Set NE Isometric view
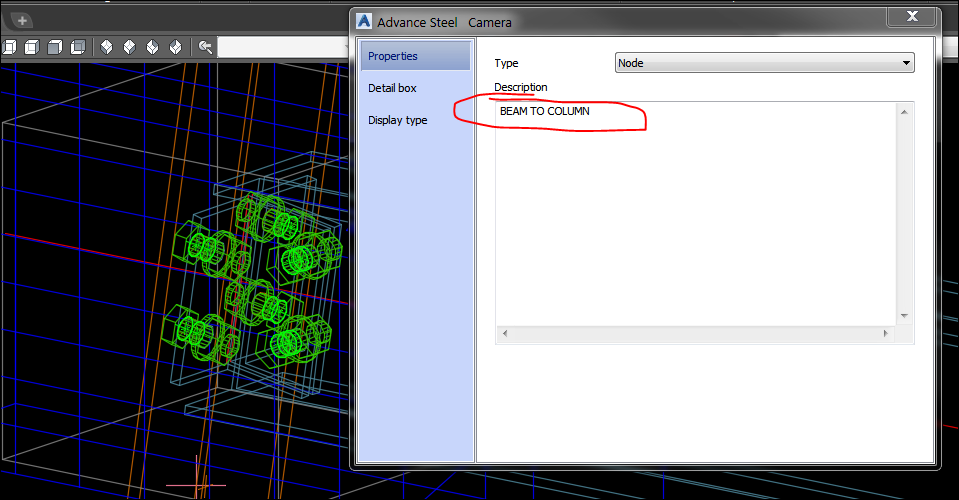Viewport: 959px width, 500px height. (x=152, y=47)
